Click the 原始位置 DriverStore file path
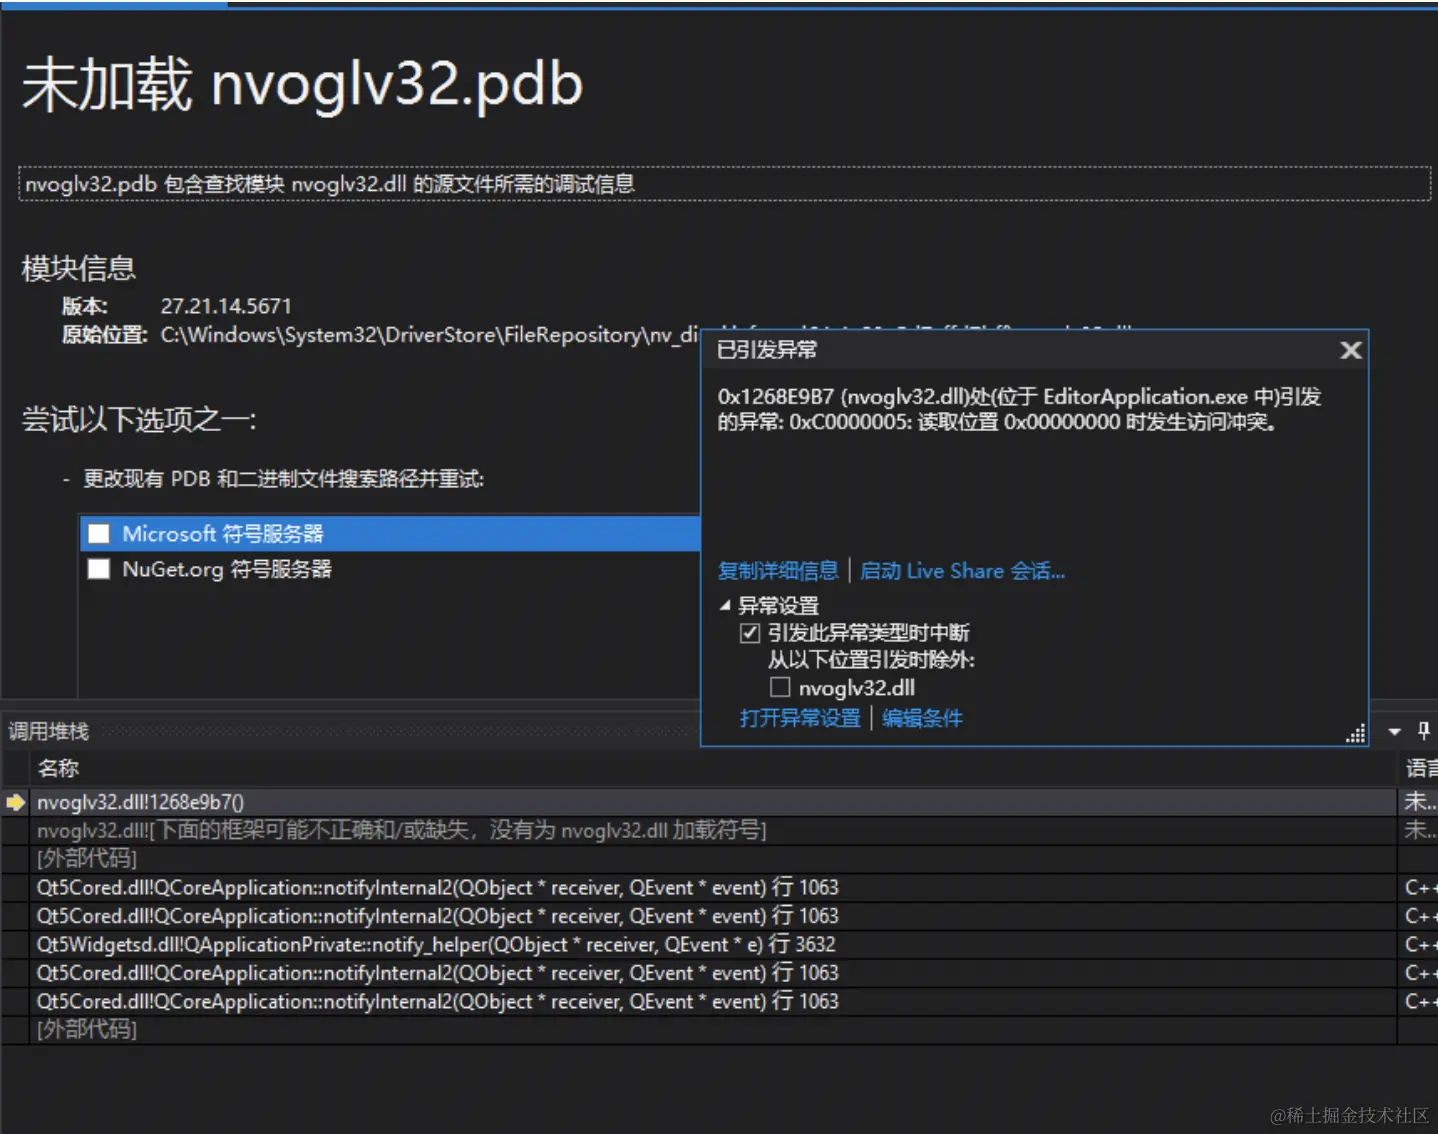 (x=430, y=335)
